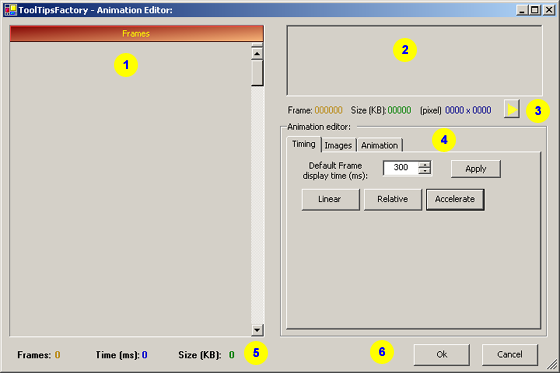Viewport: 560px width, 373px height.
Task: Minimize the Animation Editor window
Action: coord(522,10)
